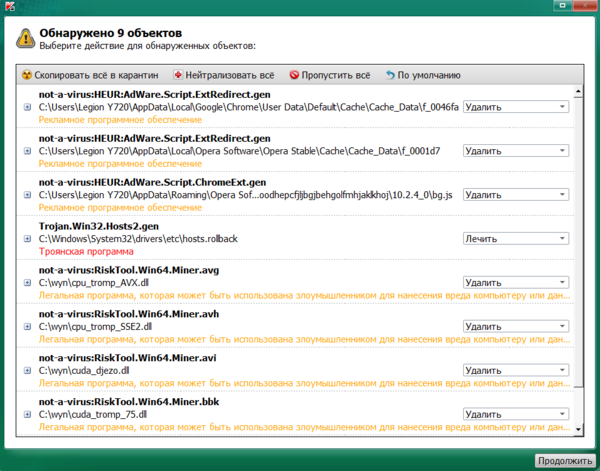
Task: Open action dropdown for cpu_tromp_SSE2.dll
Action: click(x=516, y=326)
